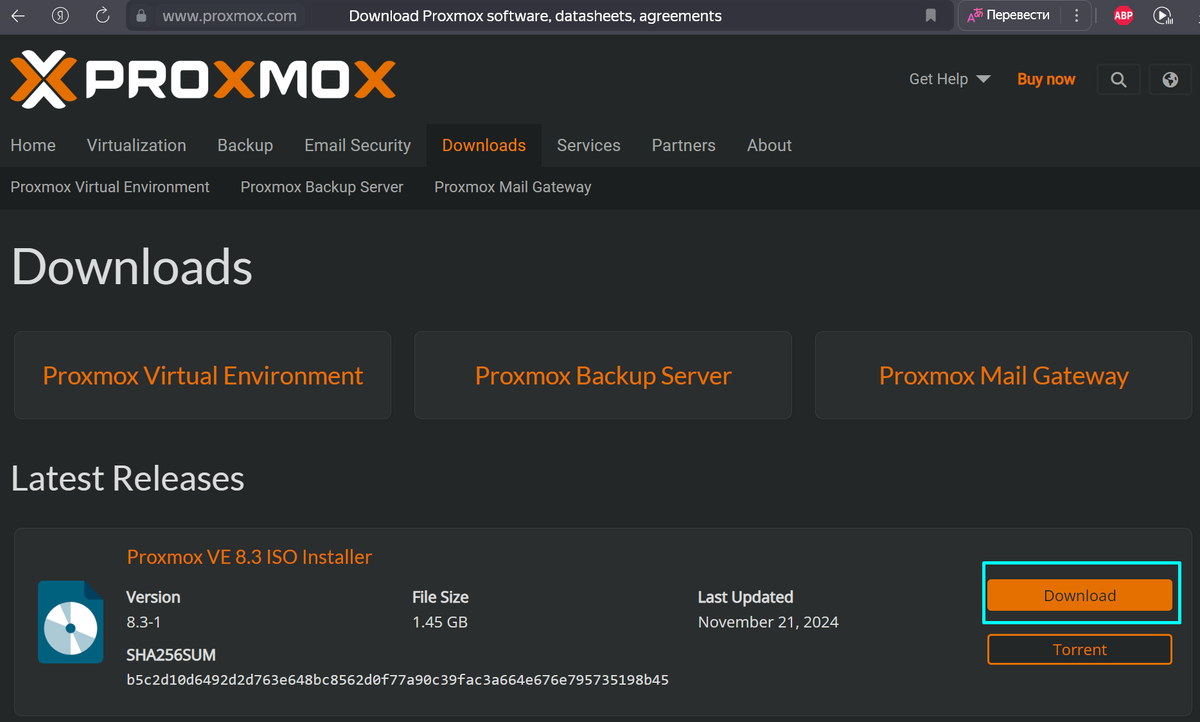The width and height of the screenshot is (1200, 722).
Task: Click the Proxmox logo
Action: tap(203, 80)
